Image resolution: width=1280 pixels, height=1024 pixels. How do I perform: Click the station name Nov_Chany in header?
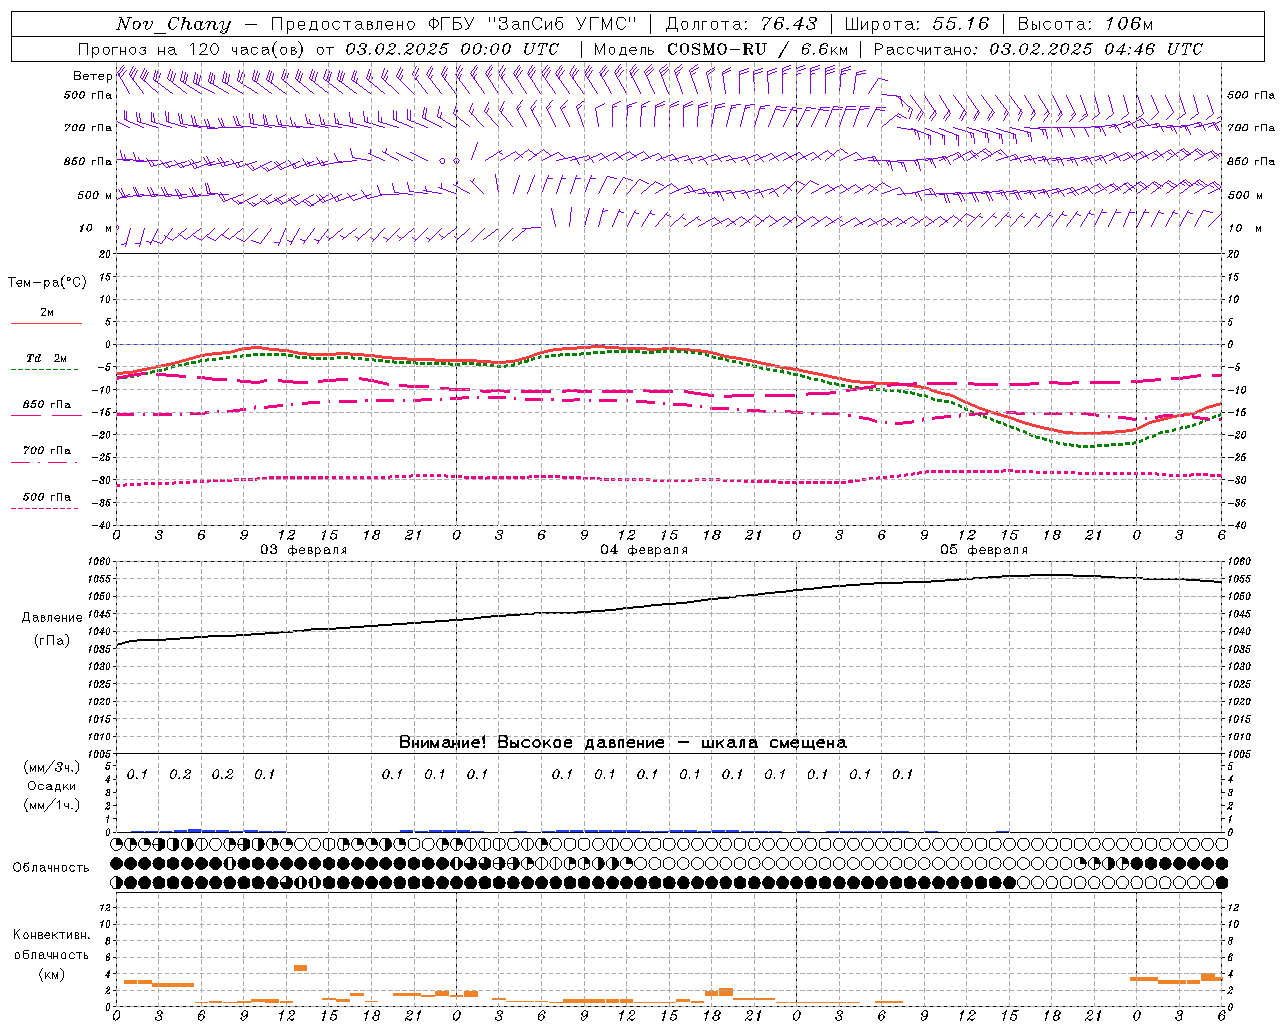click(173, 24)
